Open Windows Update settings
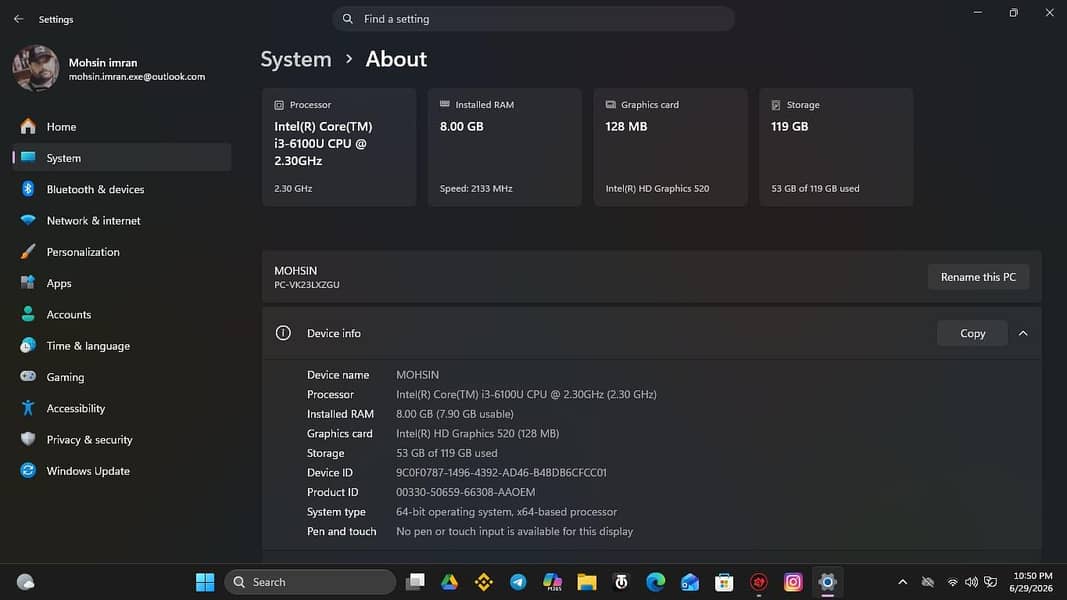1067x600 pixels. pos(122,471)
